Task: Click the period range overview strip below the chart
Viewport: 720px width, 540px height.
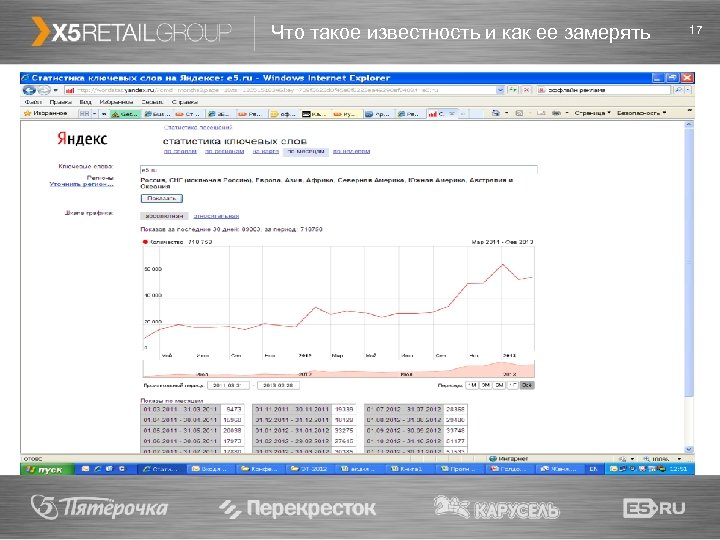Action: [338, 369]
